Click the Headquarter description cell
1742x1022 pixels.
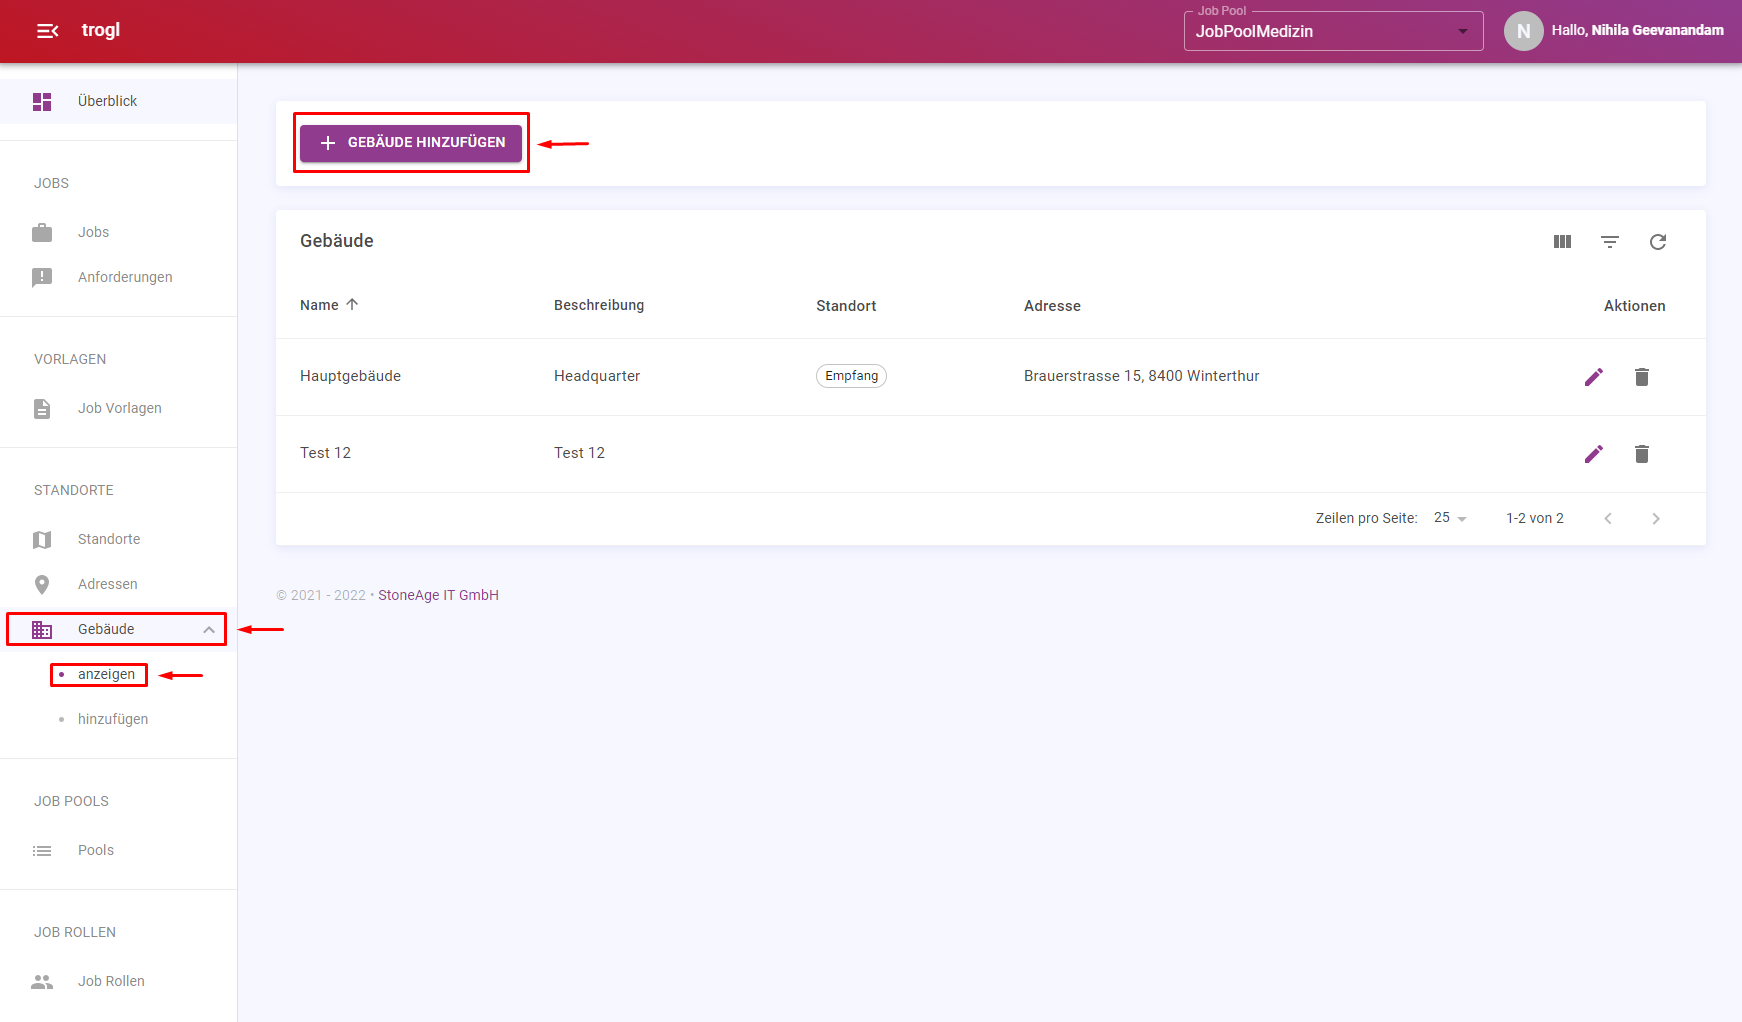597,376
